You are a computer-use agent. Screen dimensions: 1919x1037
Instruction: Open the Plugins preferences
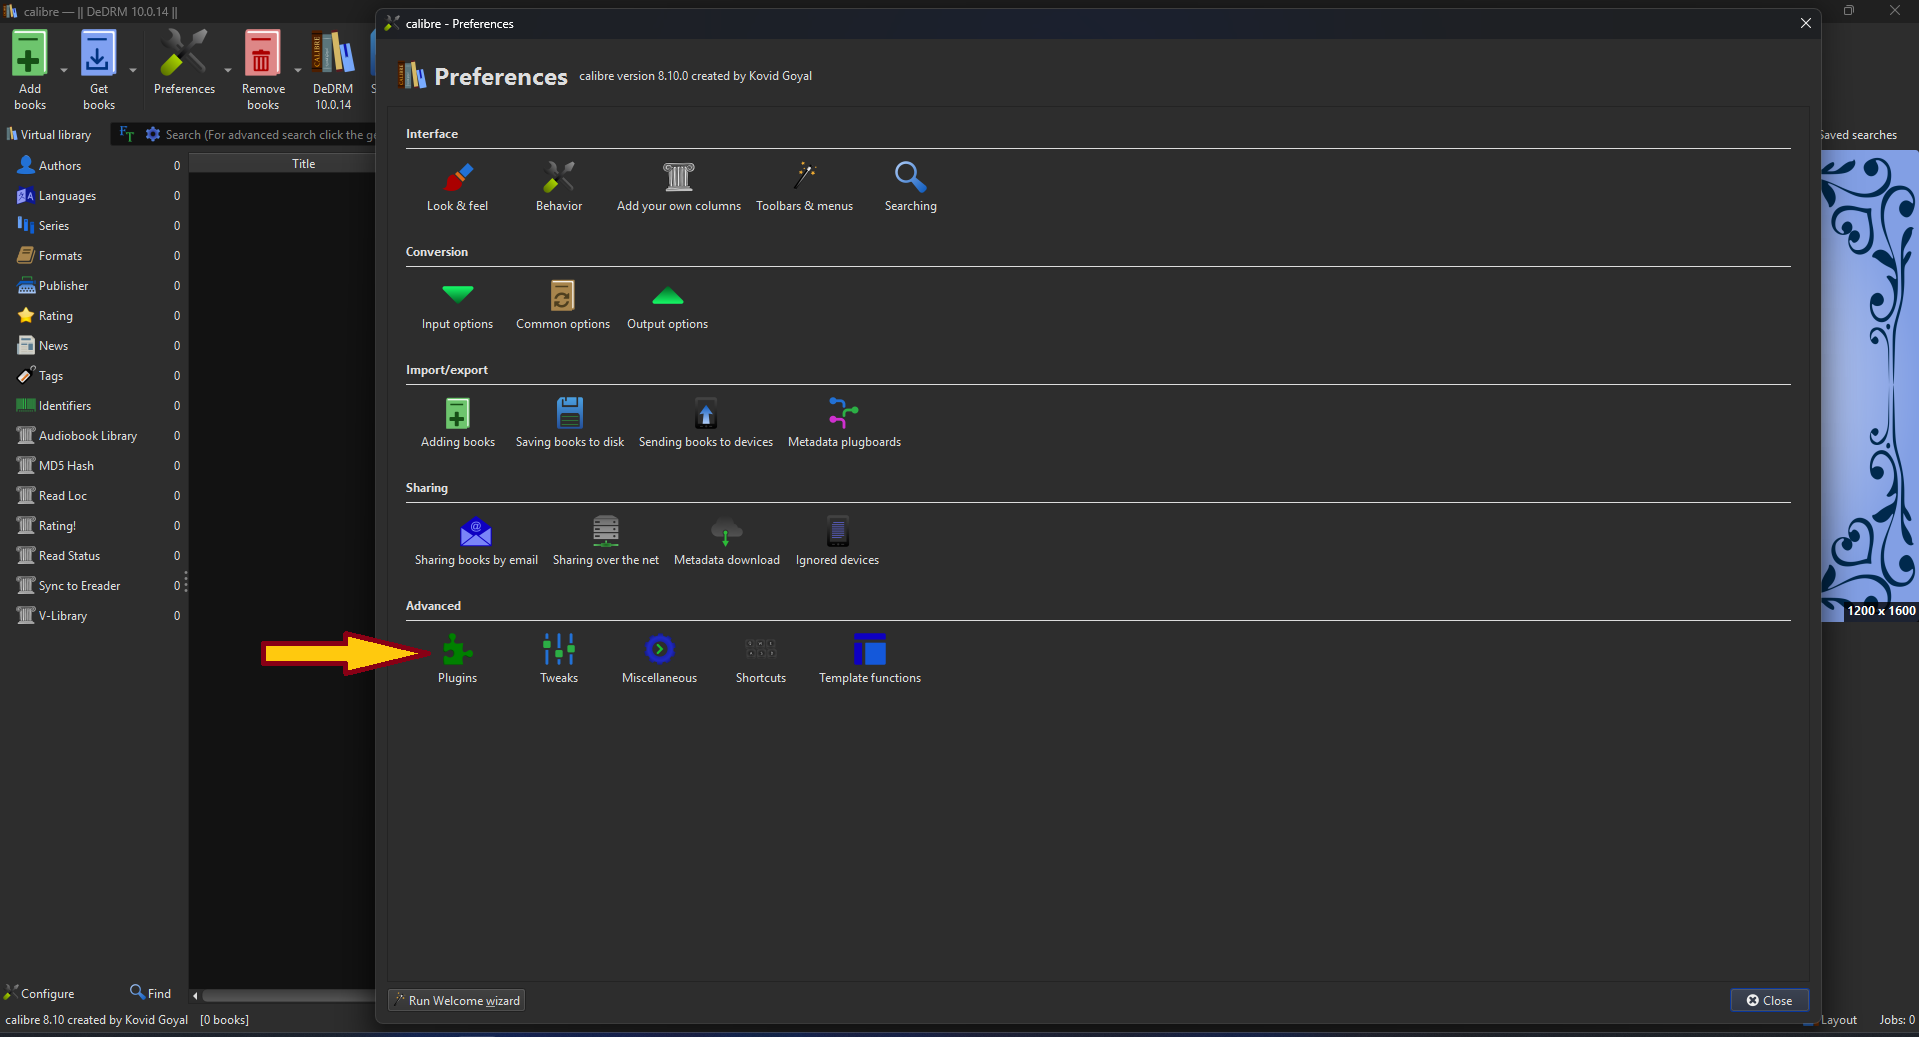[x=457, y=658]
